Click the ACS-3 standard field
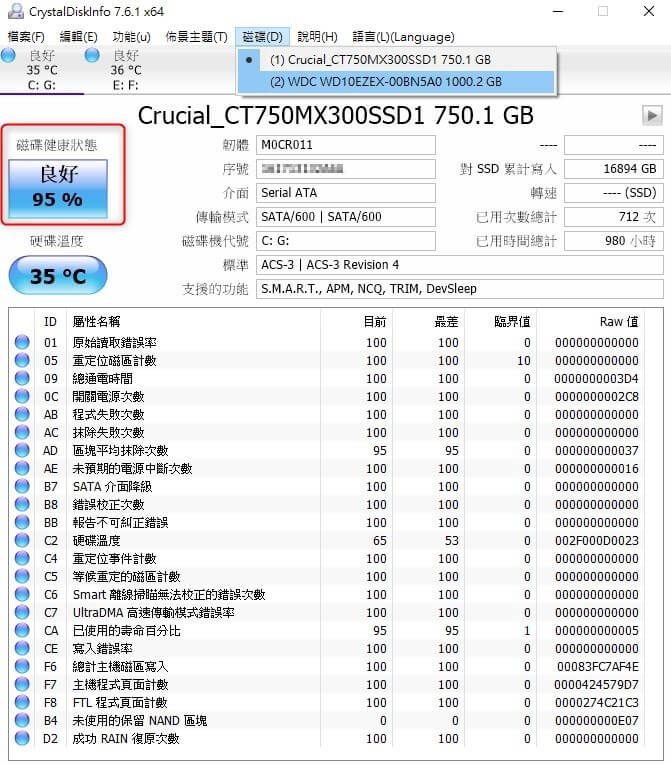The height and width of the screenshot is (765, 671). [460, 265]
